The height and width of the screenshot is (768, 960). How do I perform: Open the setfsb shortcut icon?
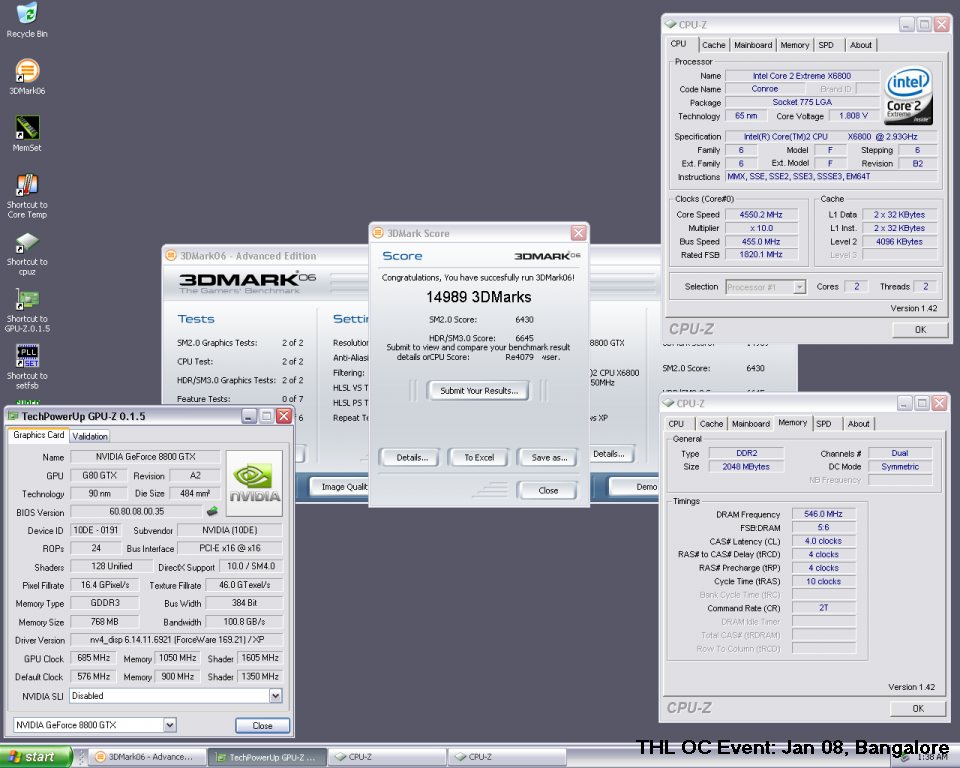click(27, 357)
